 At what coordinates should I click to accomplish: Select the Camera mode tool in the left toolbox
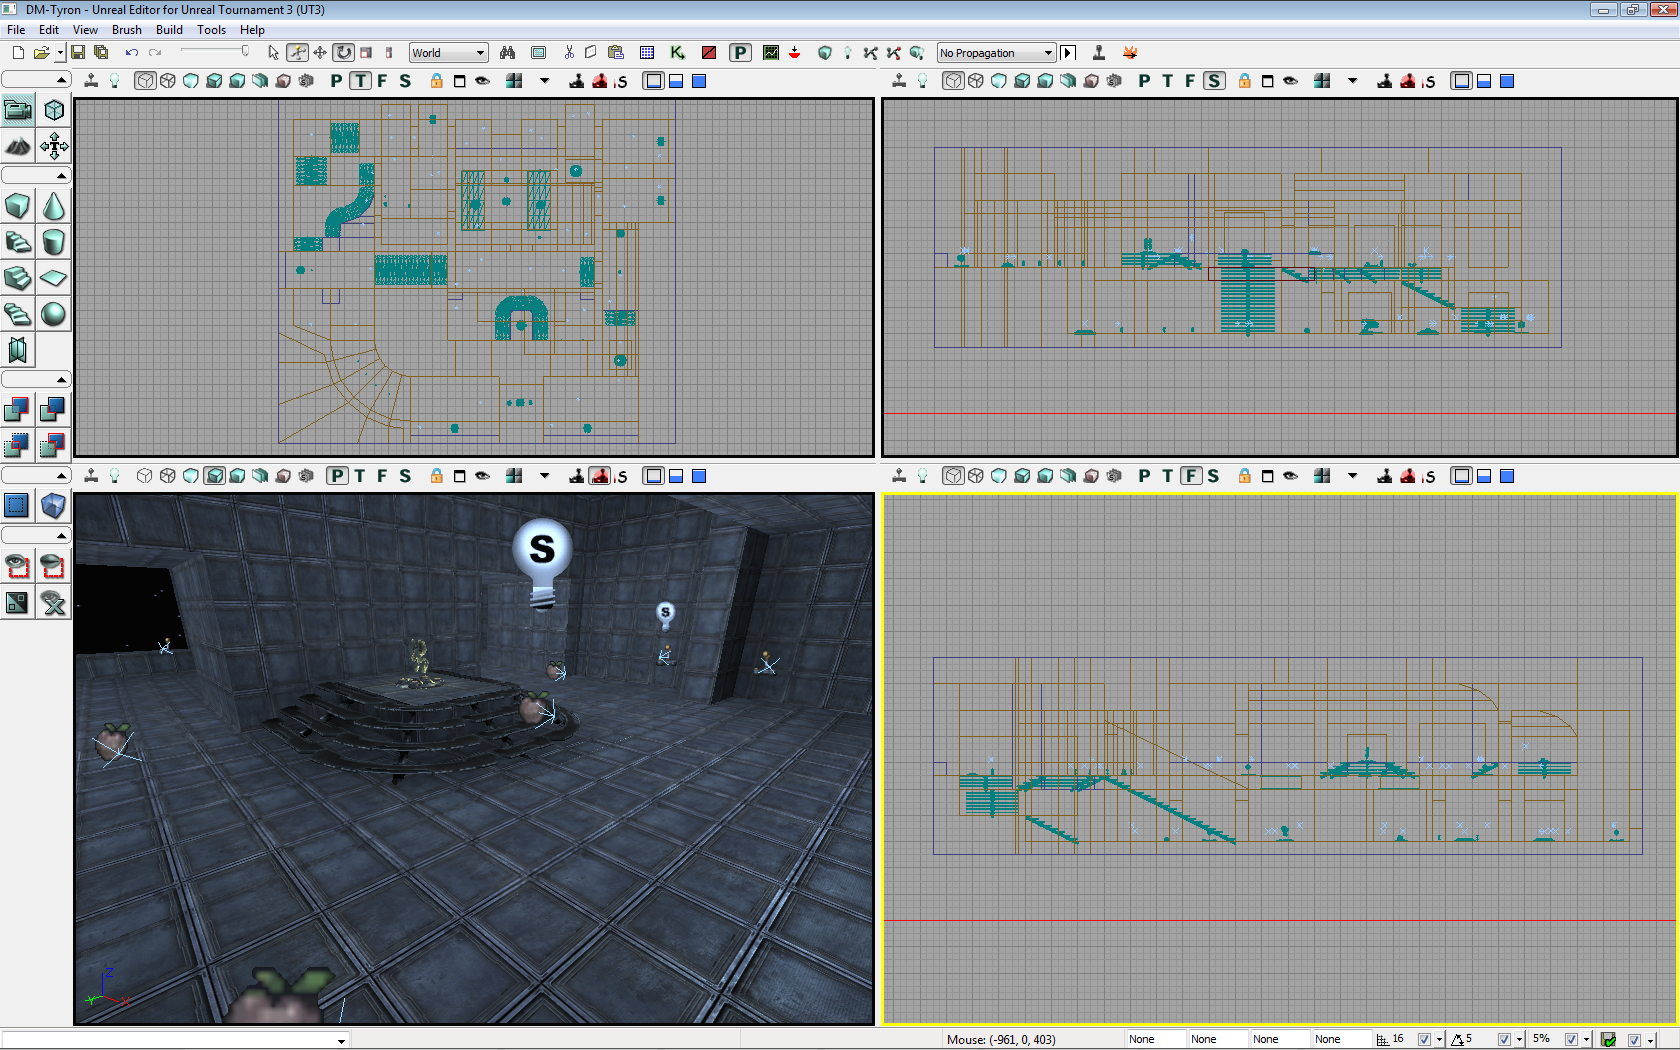coord(18,110)
